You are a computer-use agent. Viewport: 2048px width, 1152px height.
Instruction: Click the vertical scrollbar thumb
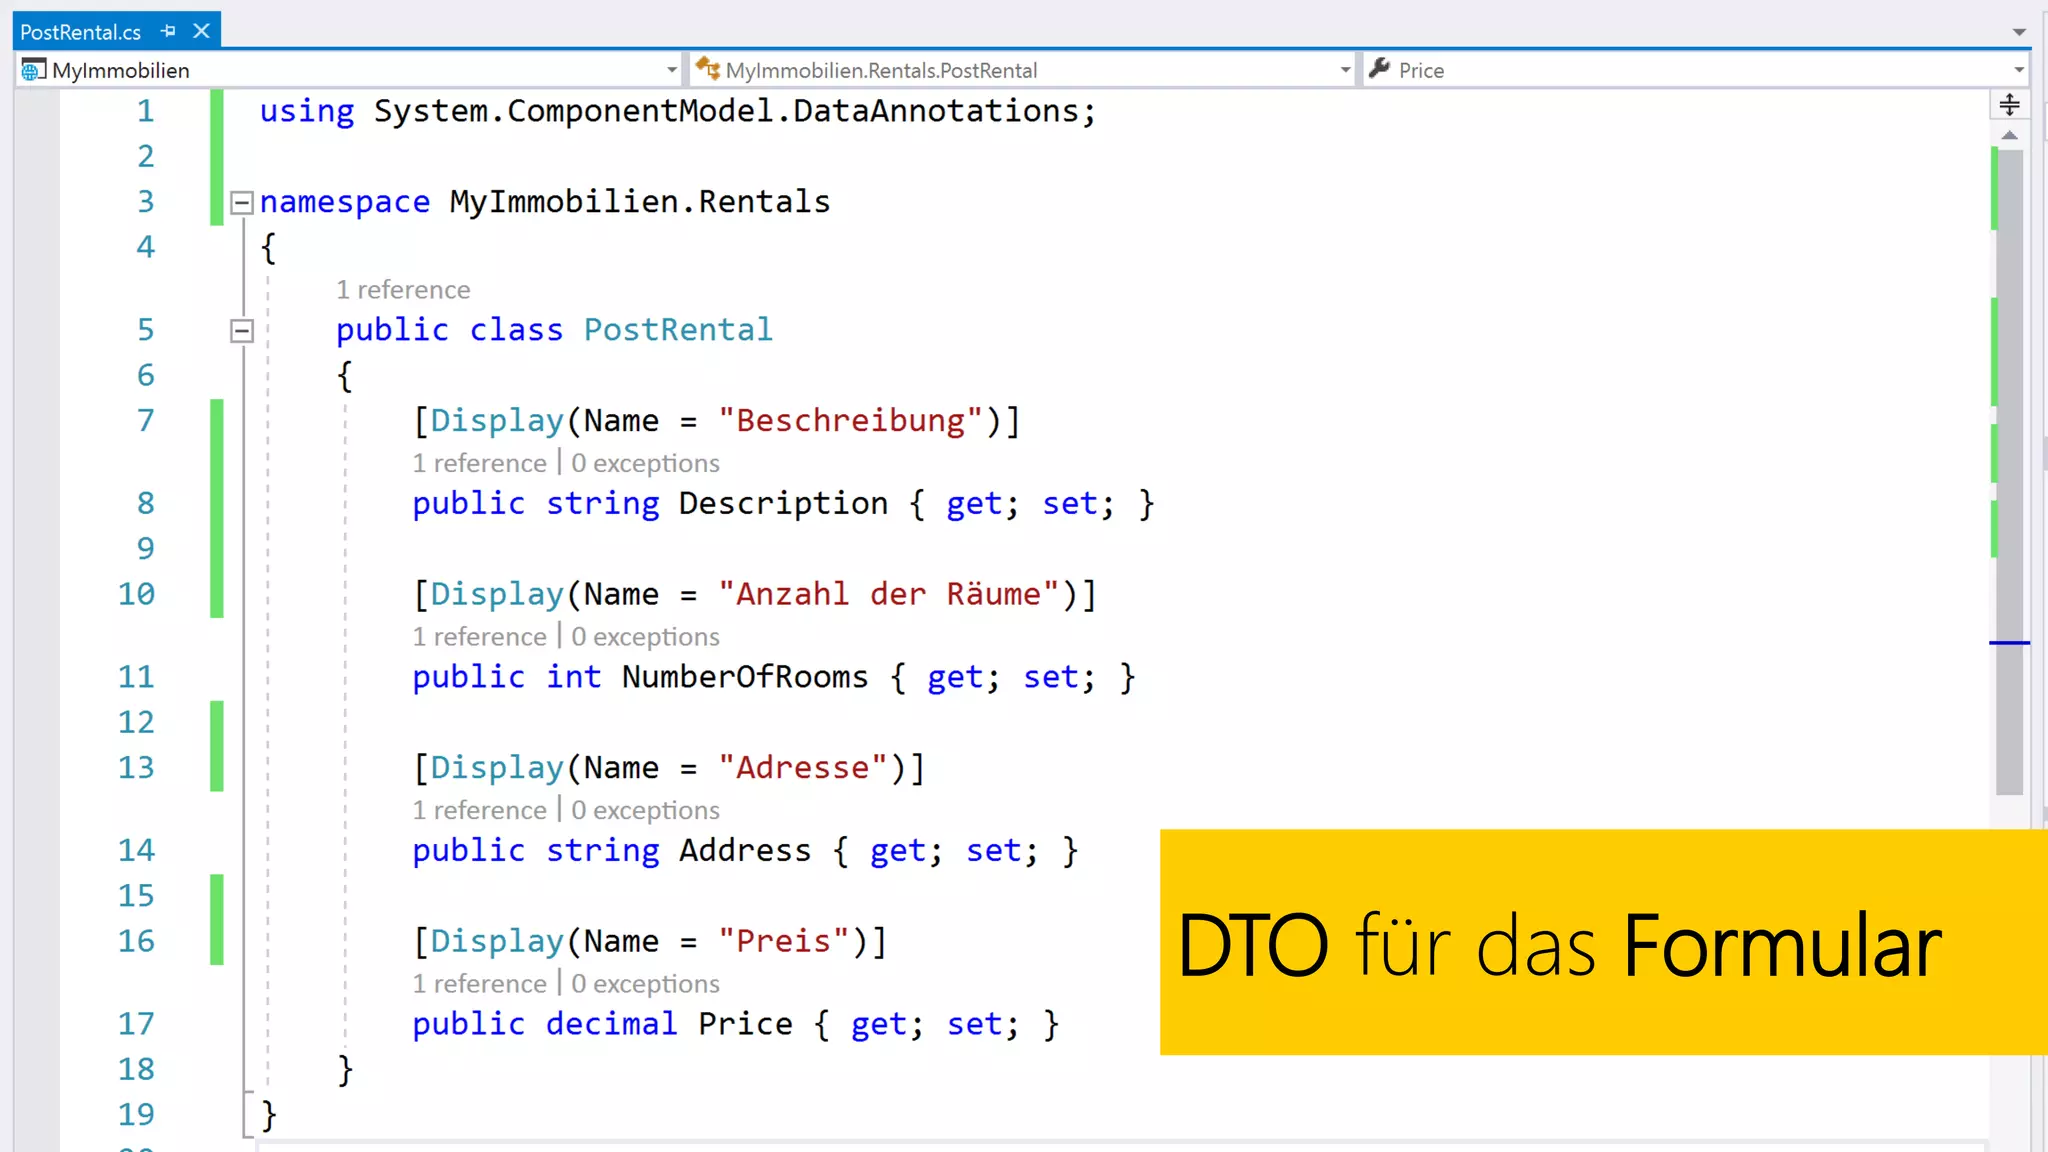click(2010, 470)
